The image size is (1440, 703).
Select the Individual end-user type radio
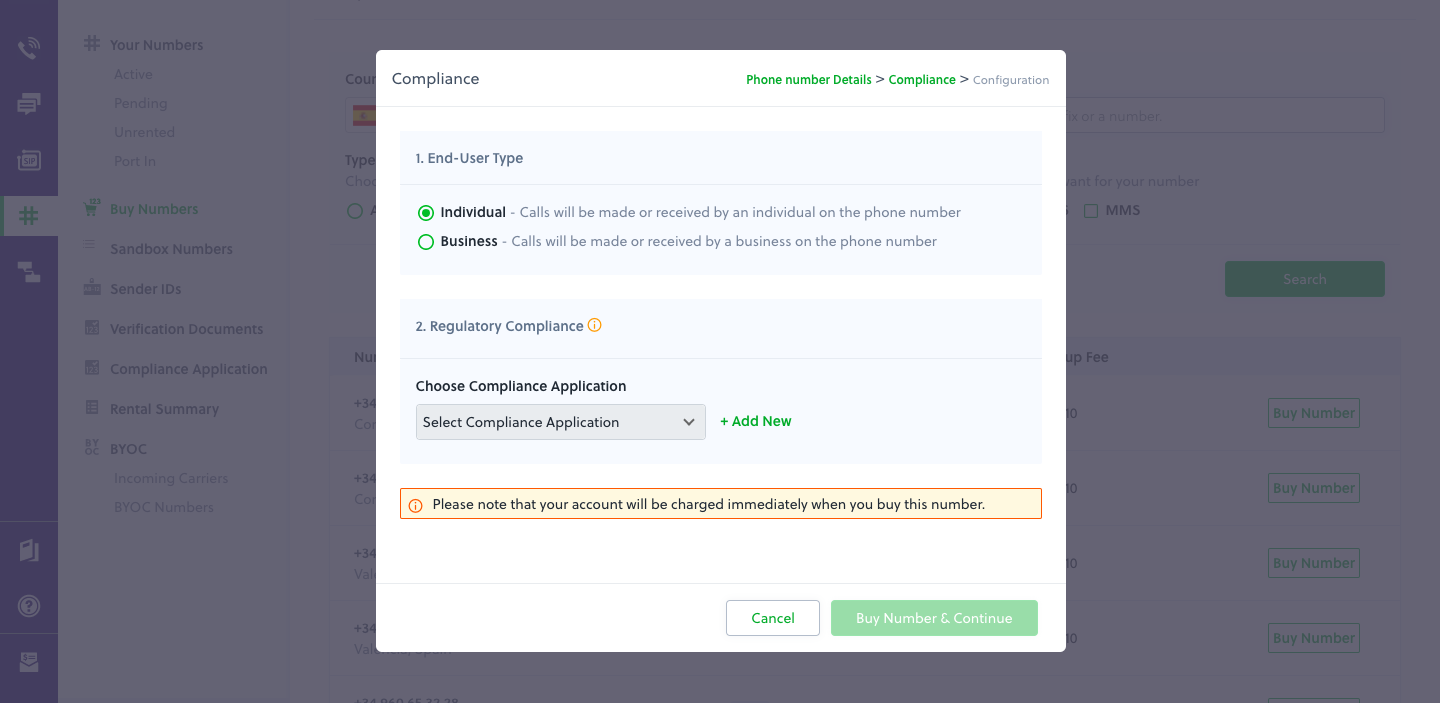[x=426, y=213]
